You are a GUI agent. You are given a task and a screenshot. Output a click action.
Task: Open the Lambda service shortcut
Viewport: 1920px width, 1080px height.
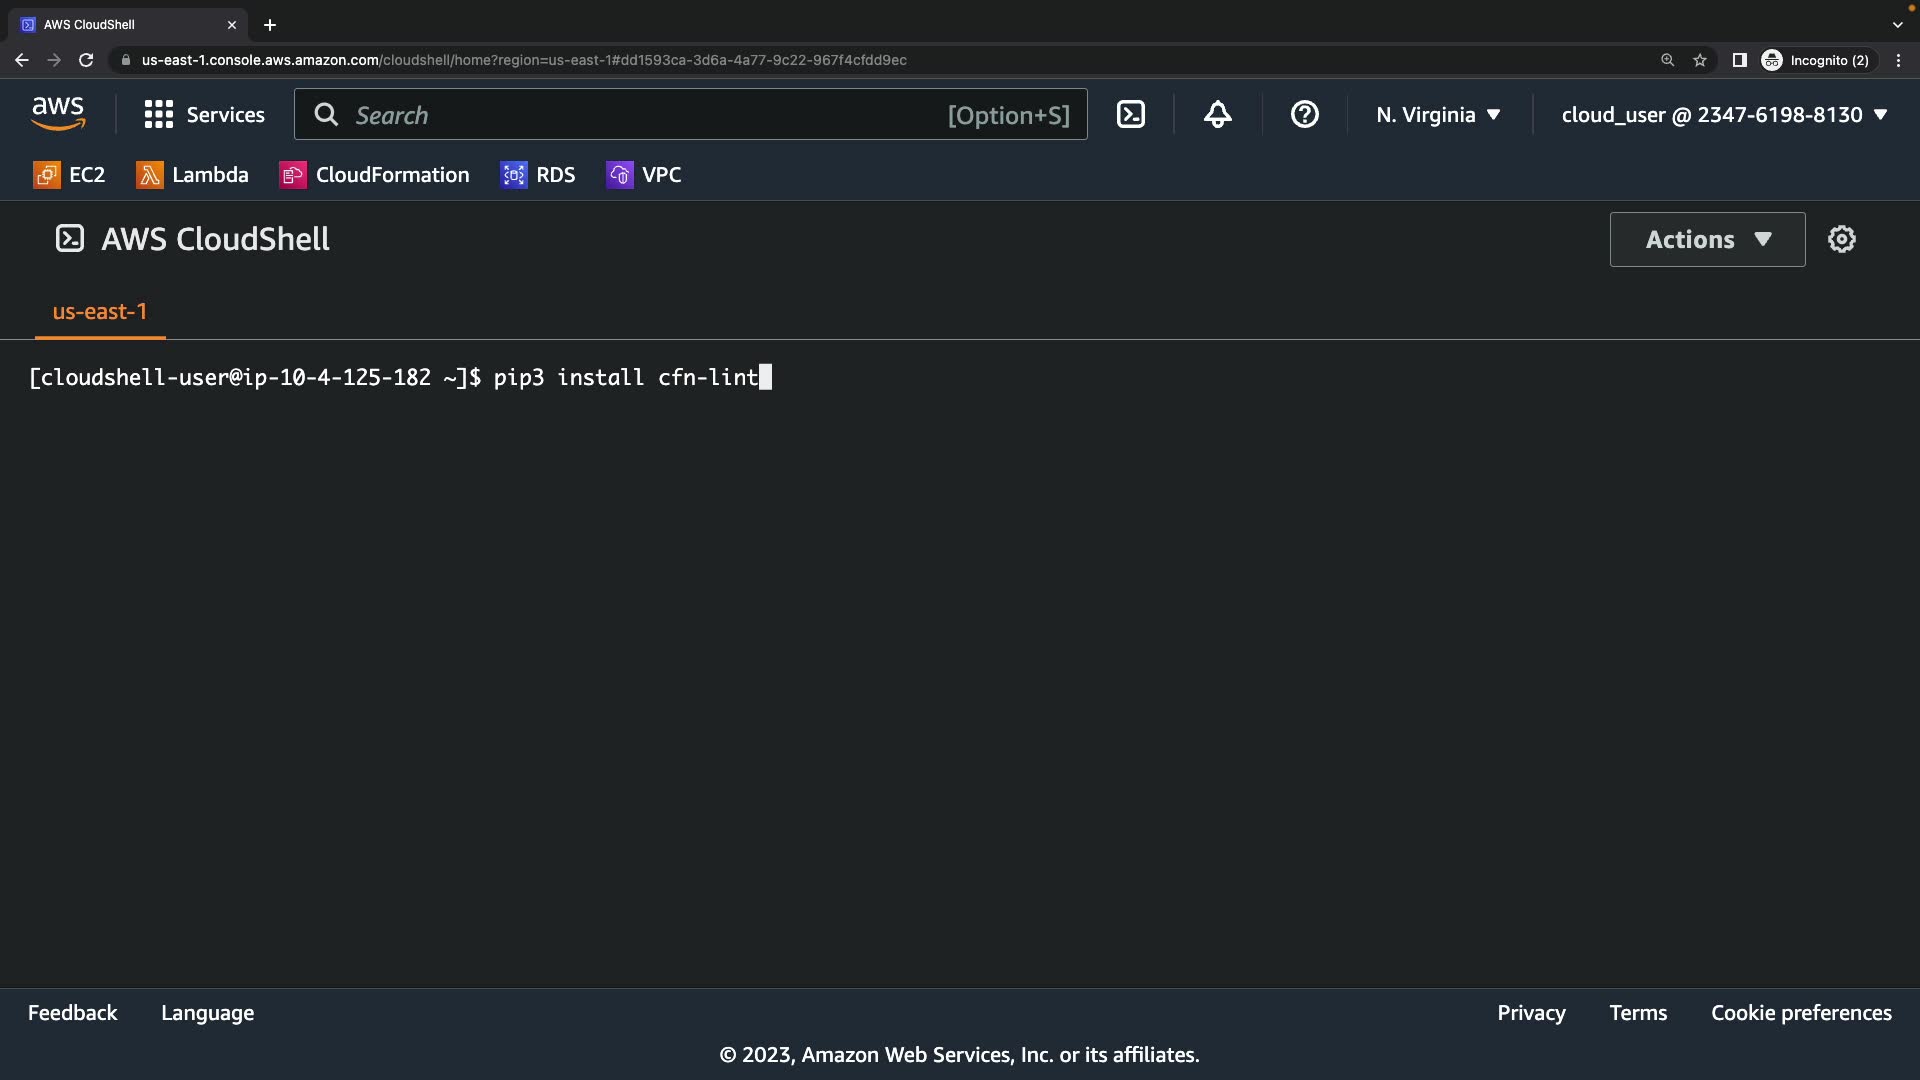(x=192, y=175)
